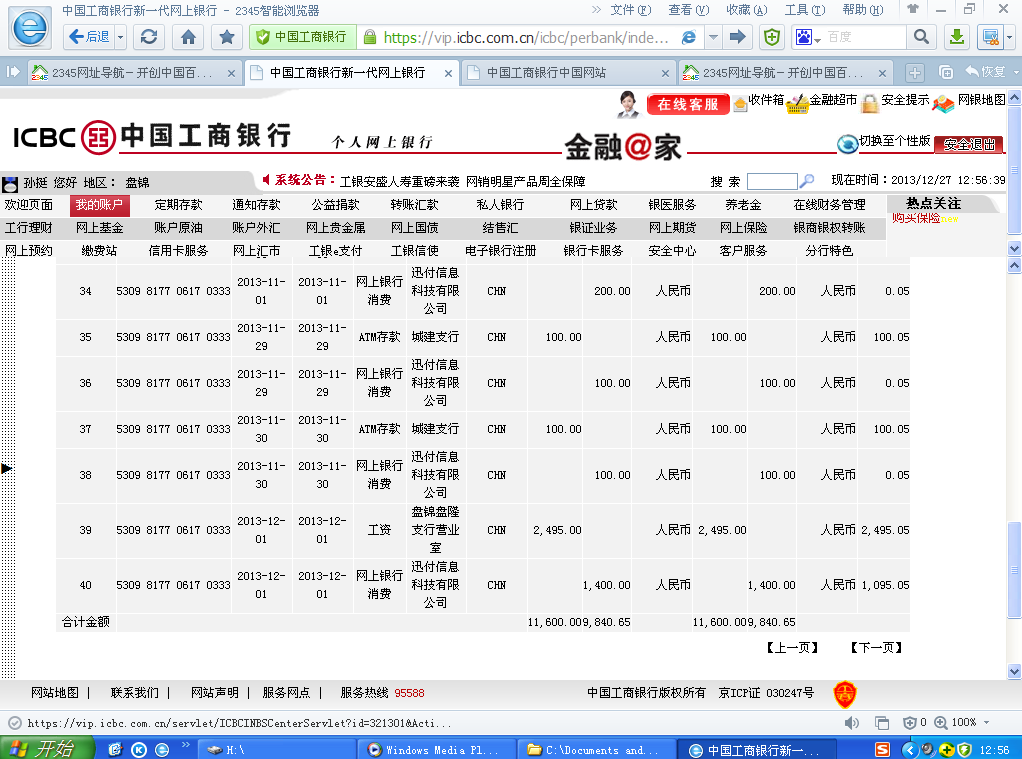
Task: Click the 安全退出 logout button
Action: tap(969, 144)
